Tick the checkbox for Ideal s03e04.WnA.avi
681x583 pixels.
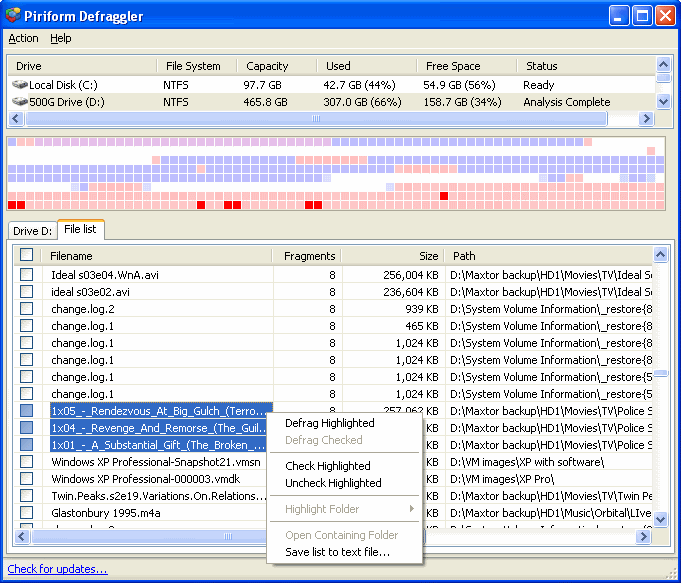[x=27, y=275]
